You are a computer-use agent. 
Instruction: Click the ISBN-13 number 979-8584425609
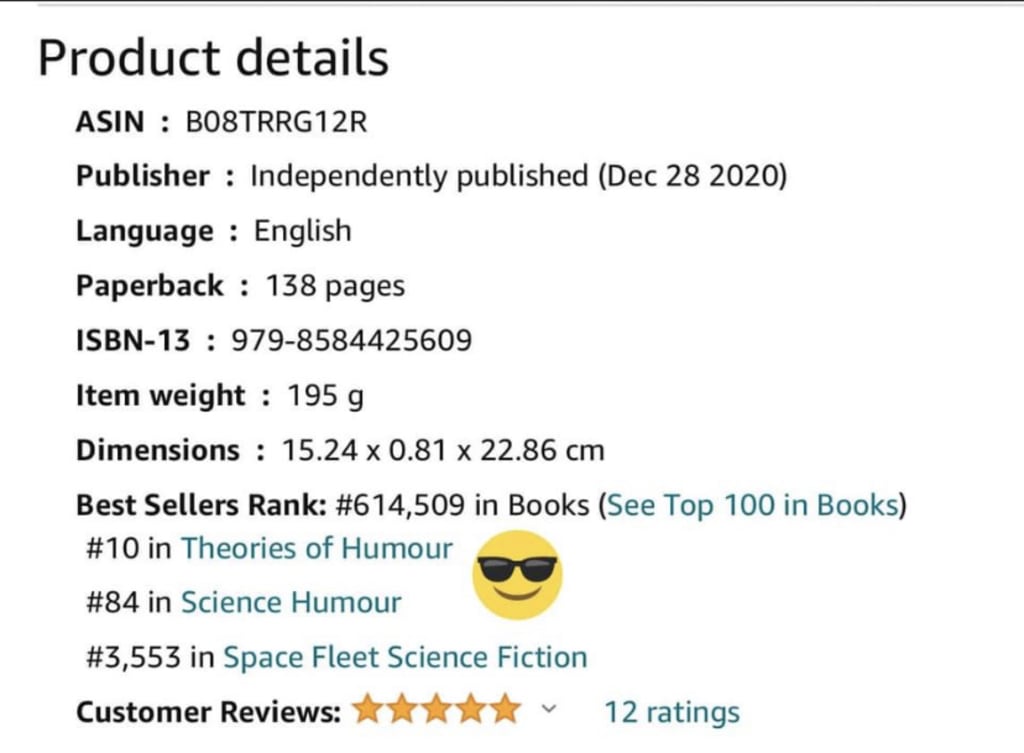[x=351, y=341]
